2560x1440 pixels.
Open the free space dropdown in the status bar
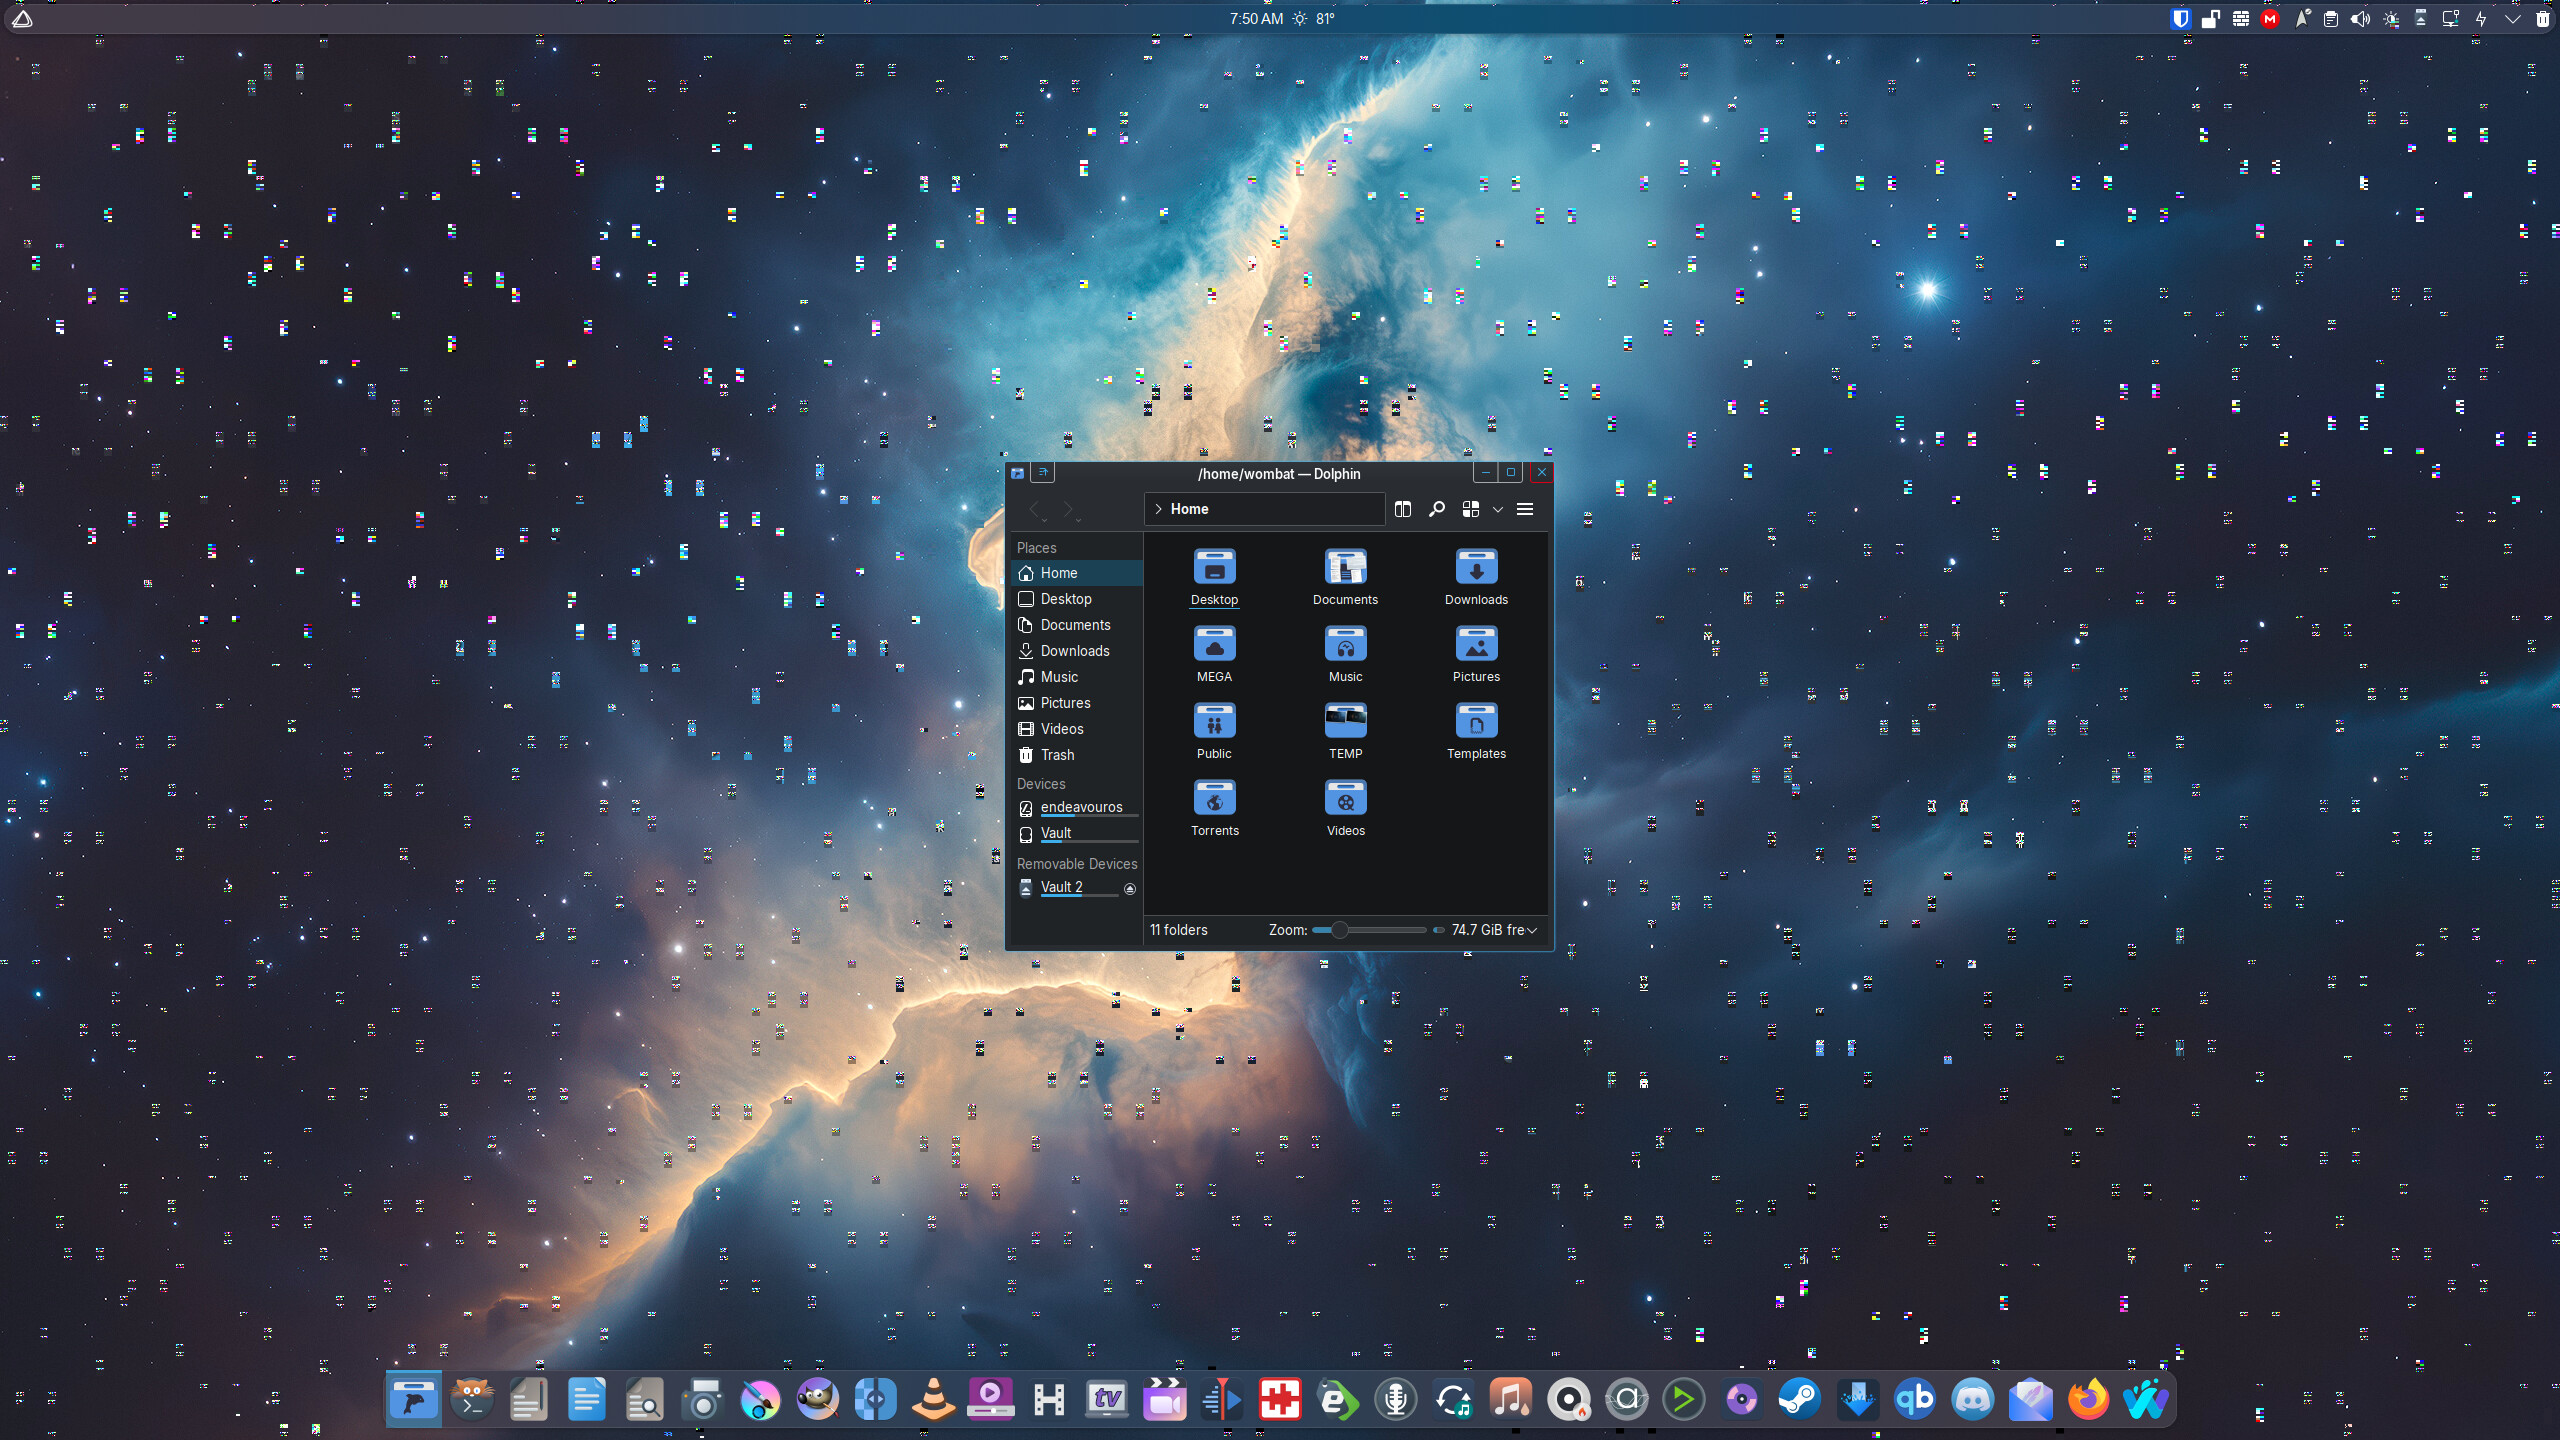point(1531,930)
